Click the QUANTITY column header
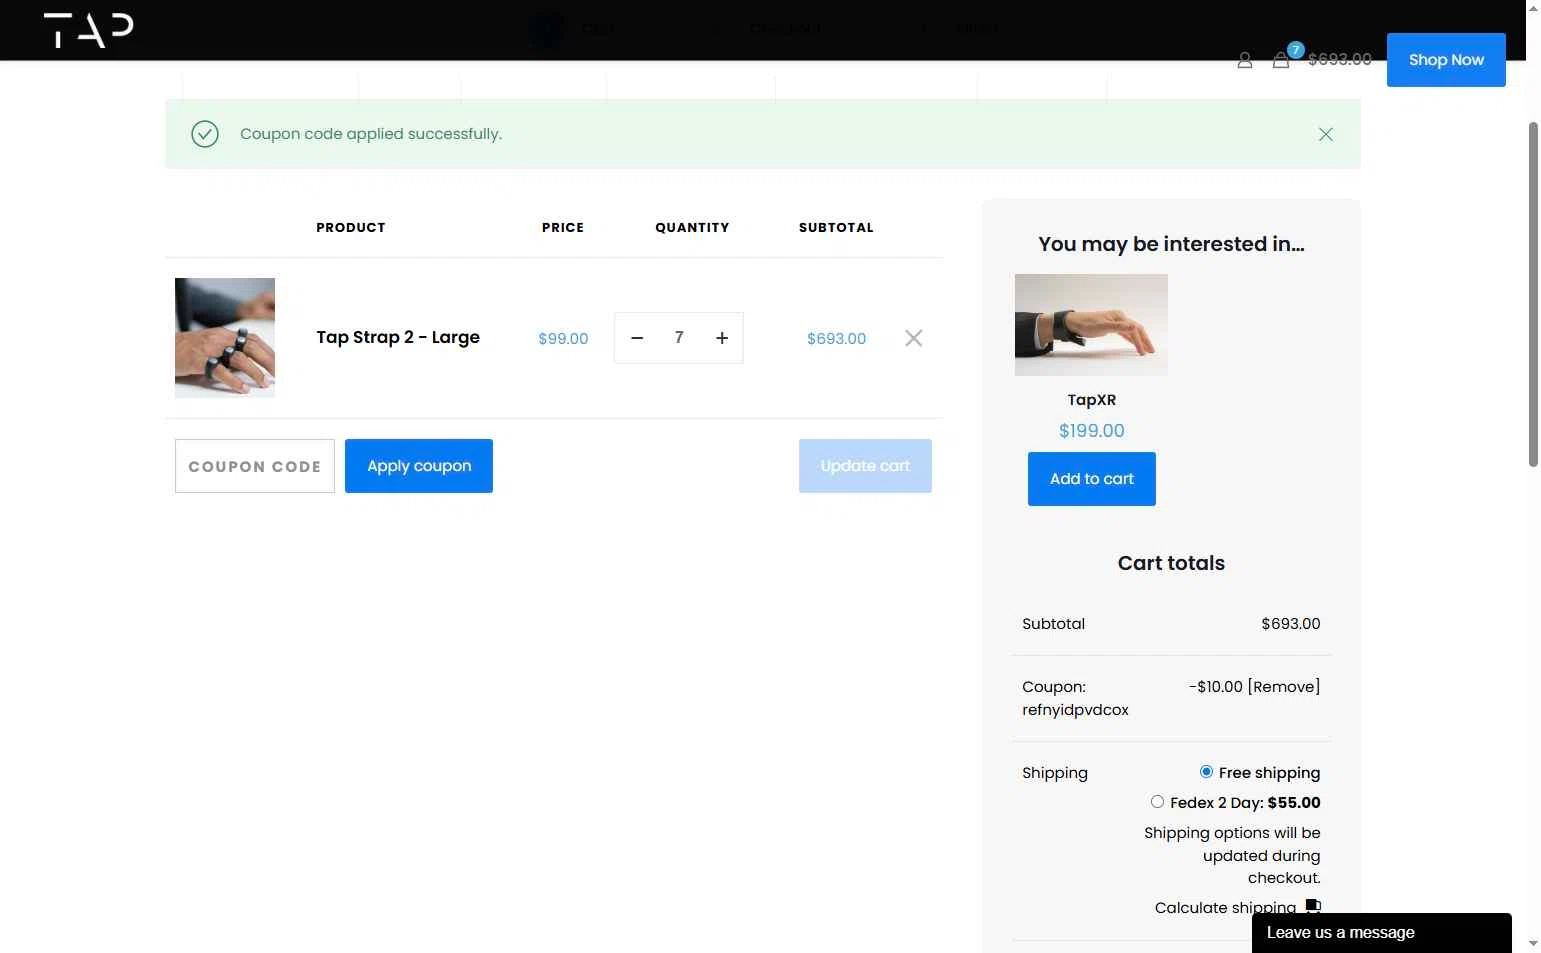The width and height of the screenshot is (1541, 953). (x=692, y=228)
